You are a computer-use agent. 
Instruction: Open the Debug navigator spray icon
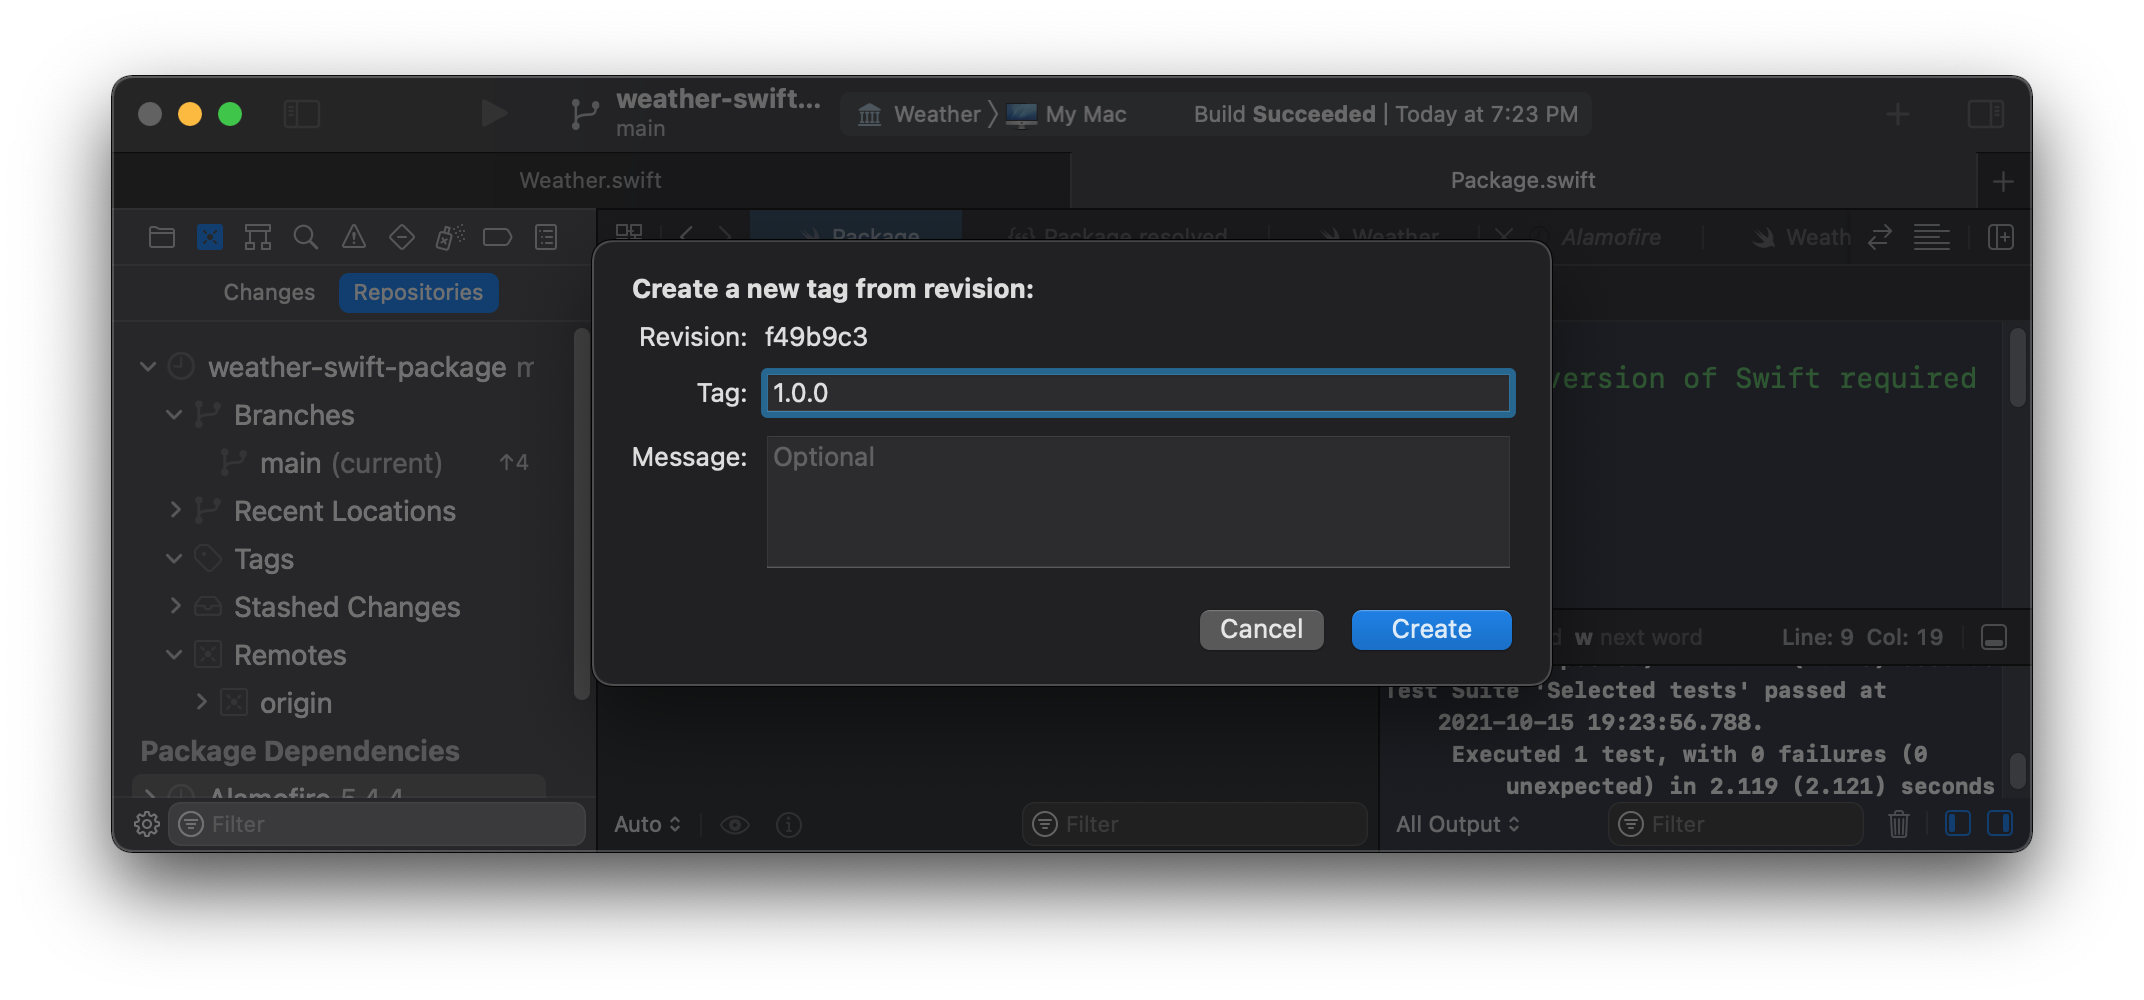pos(450,237)
